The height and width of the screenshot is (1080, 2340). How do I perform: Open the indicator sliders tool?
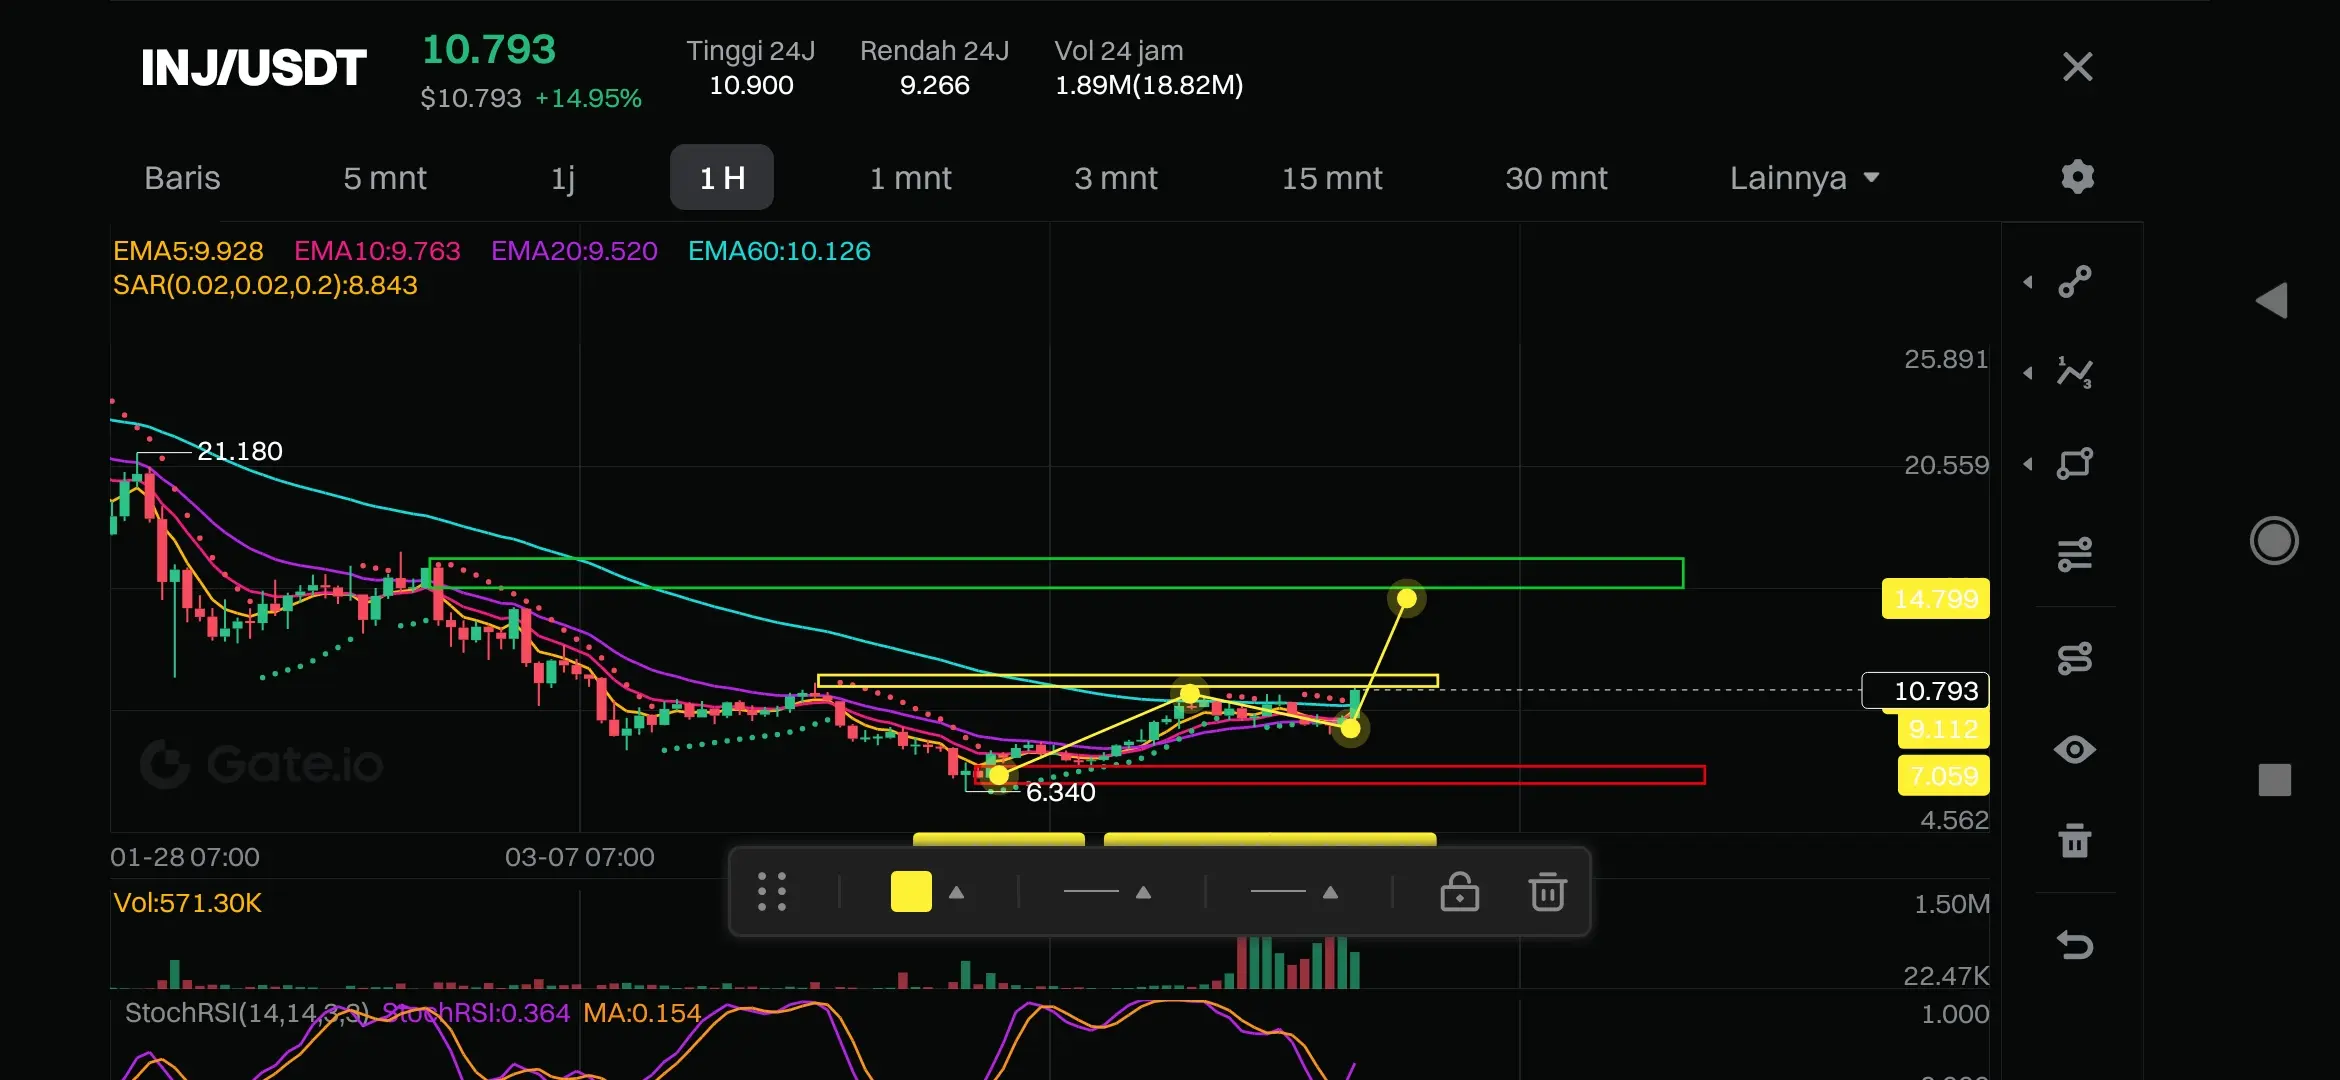pos(2075,554)
